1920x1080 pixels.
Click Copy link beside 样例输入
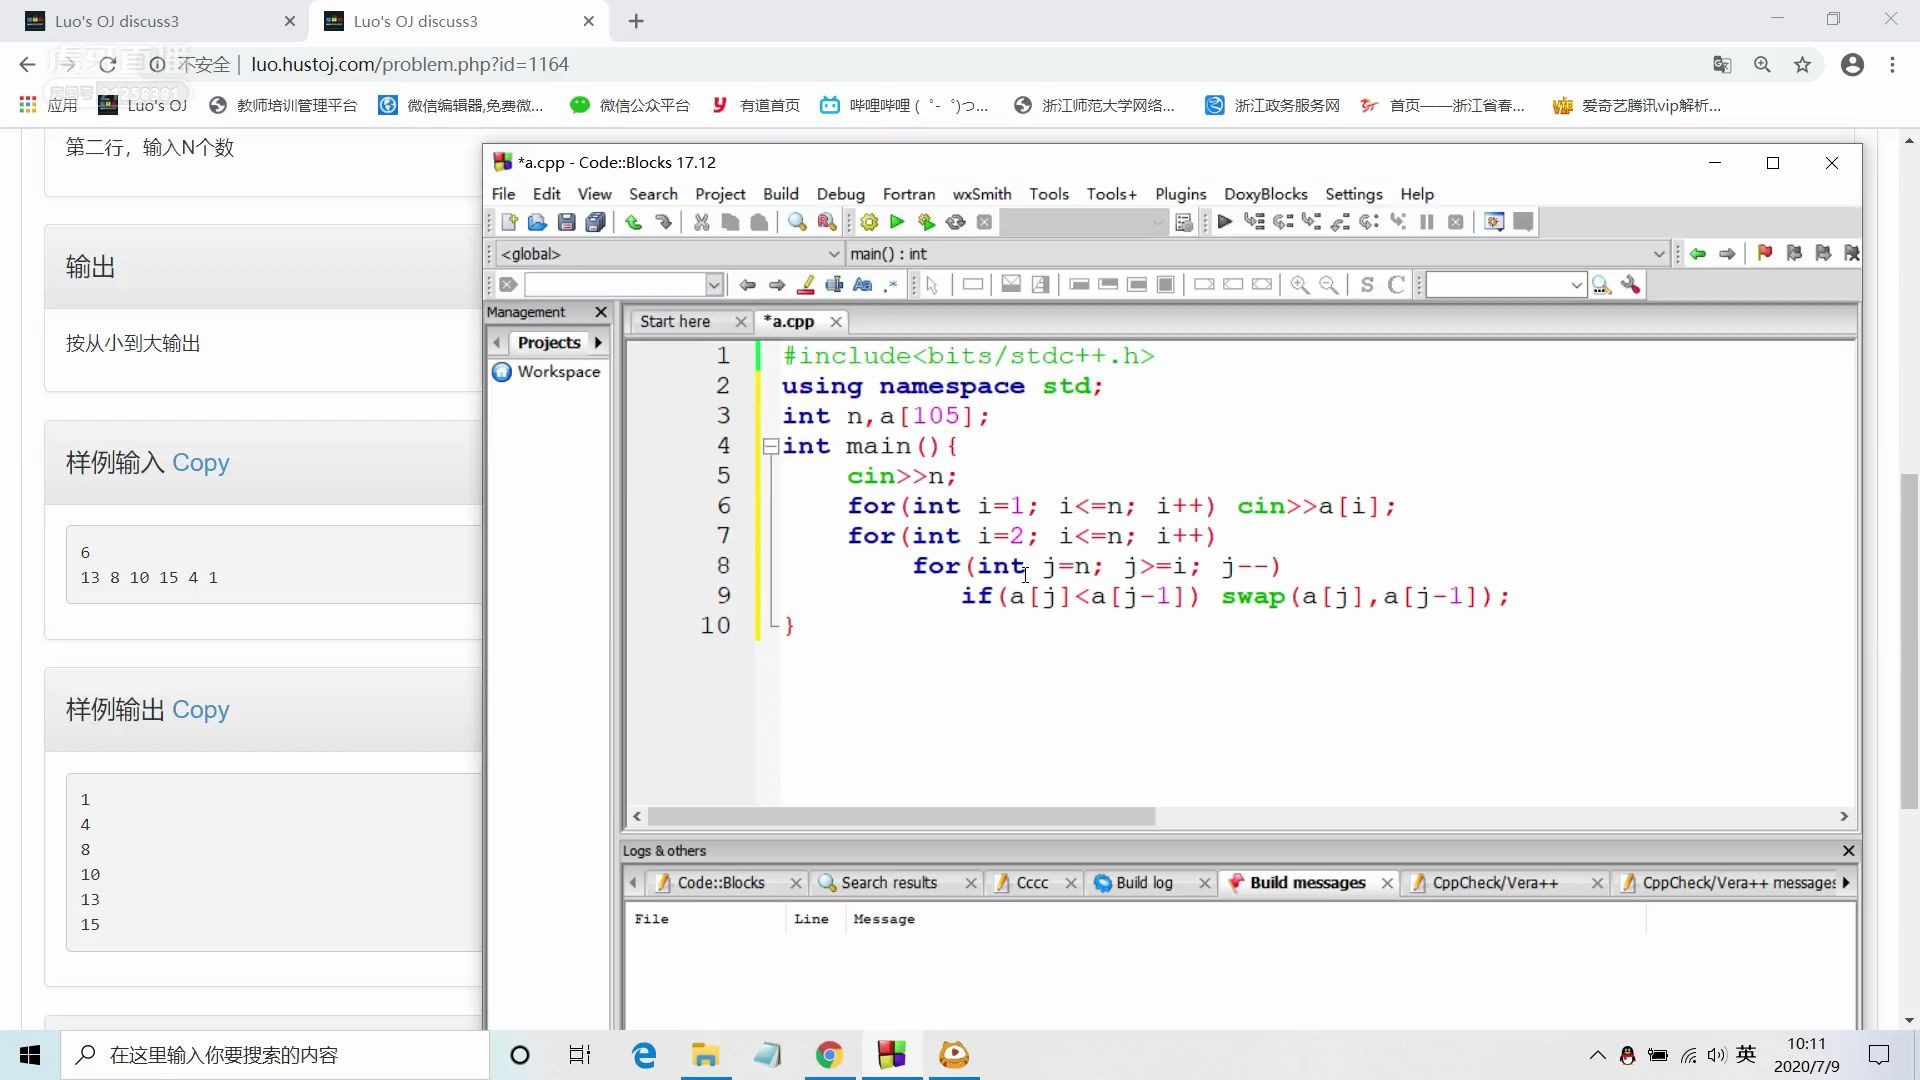point(200,463)
